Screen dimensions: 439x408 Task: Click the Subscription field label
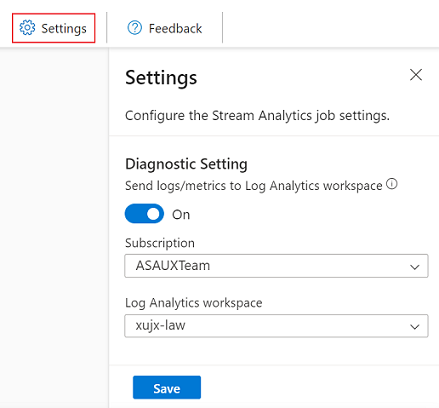pyautogui.click(x=160, y=243)
